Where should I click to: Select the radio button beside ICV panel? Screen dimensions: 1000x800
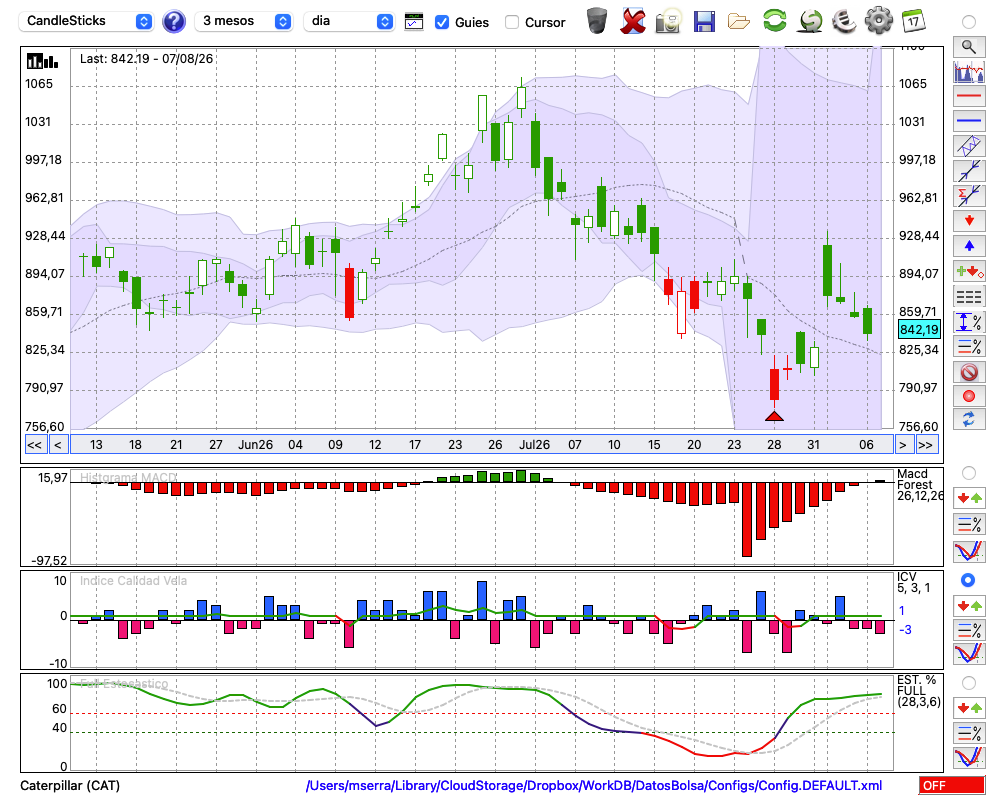click(968, 580)
